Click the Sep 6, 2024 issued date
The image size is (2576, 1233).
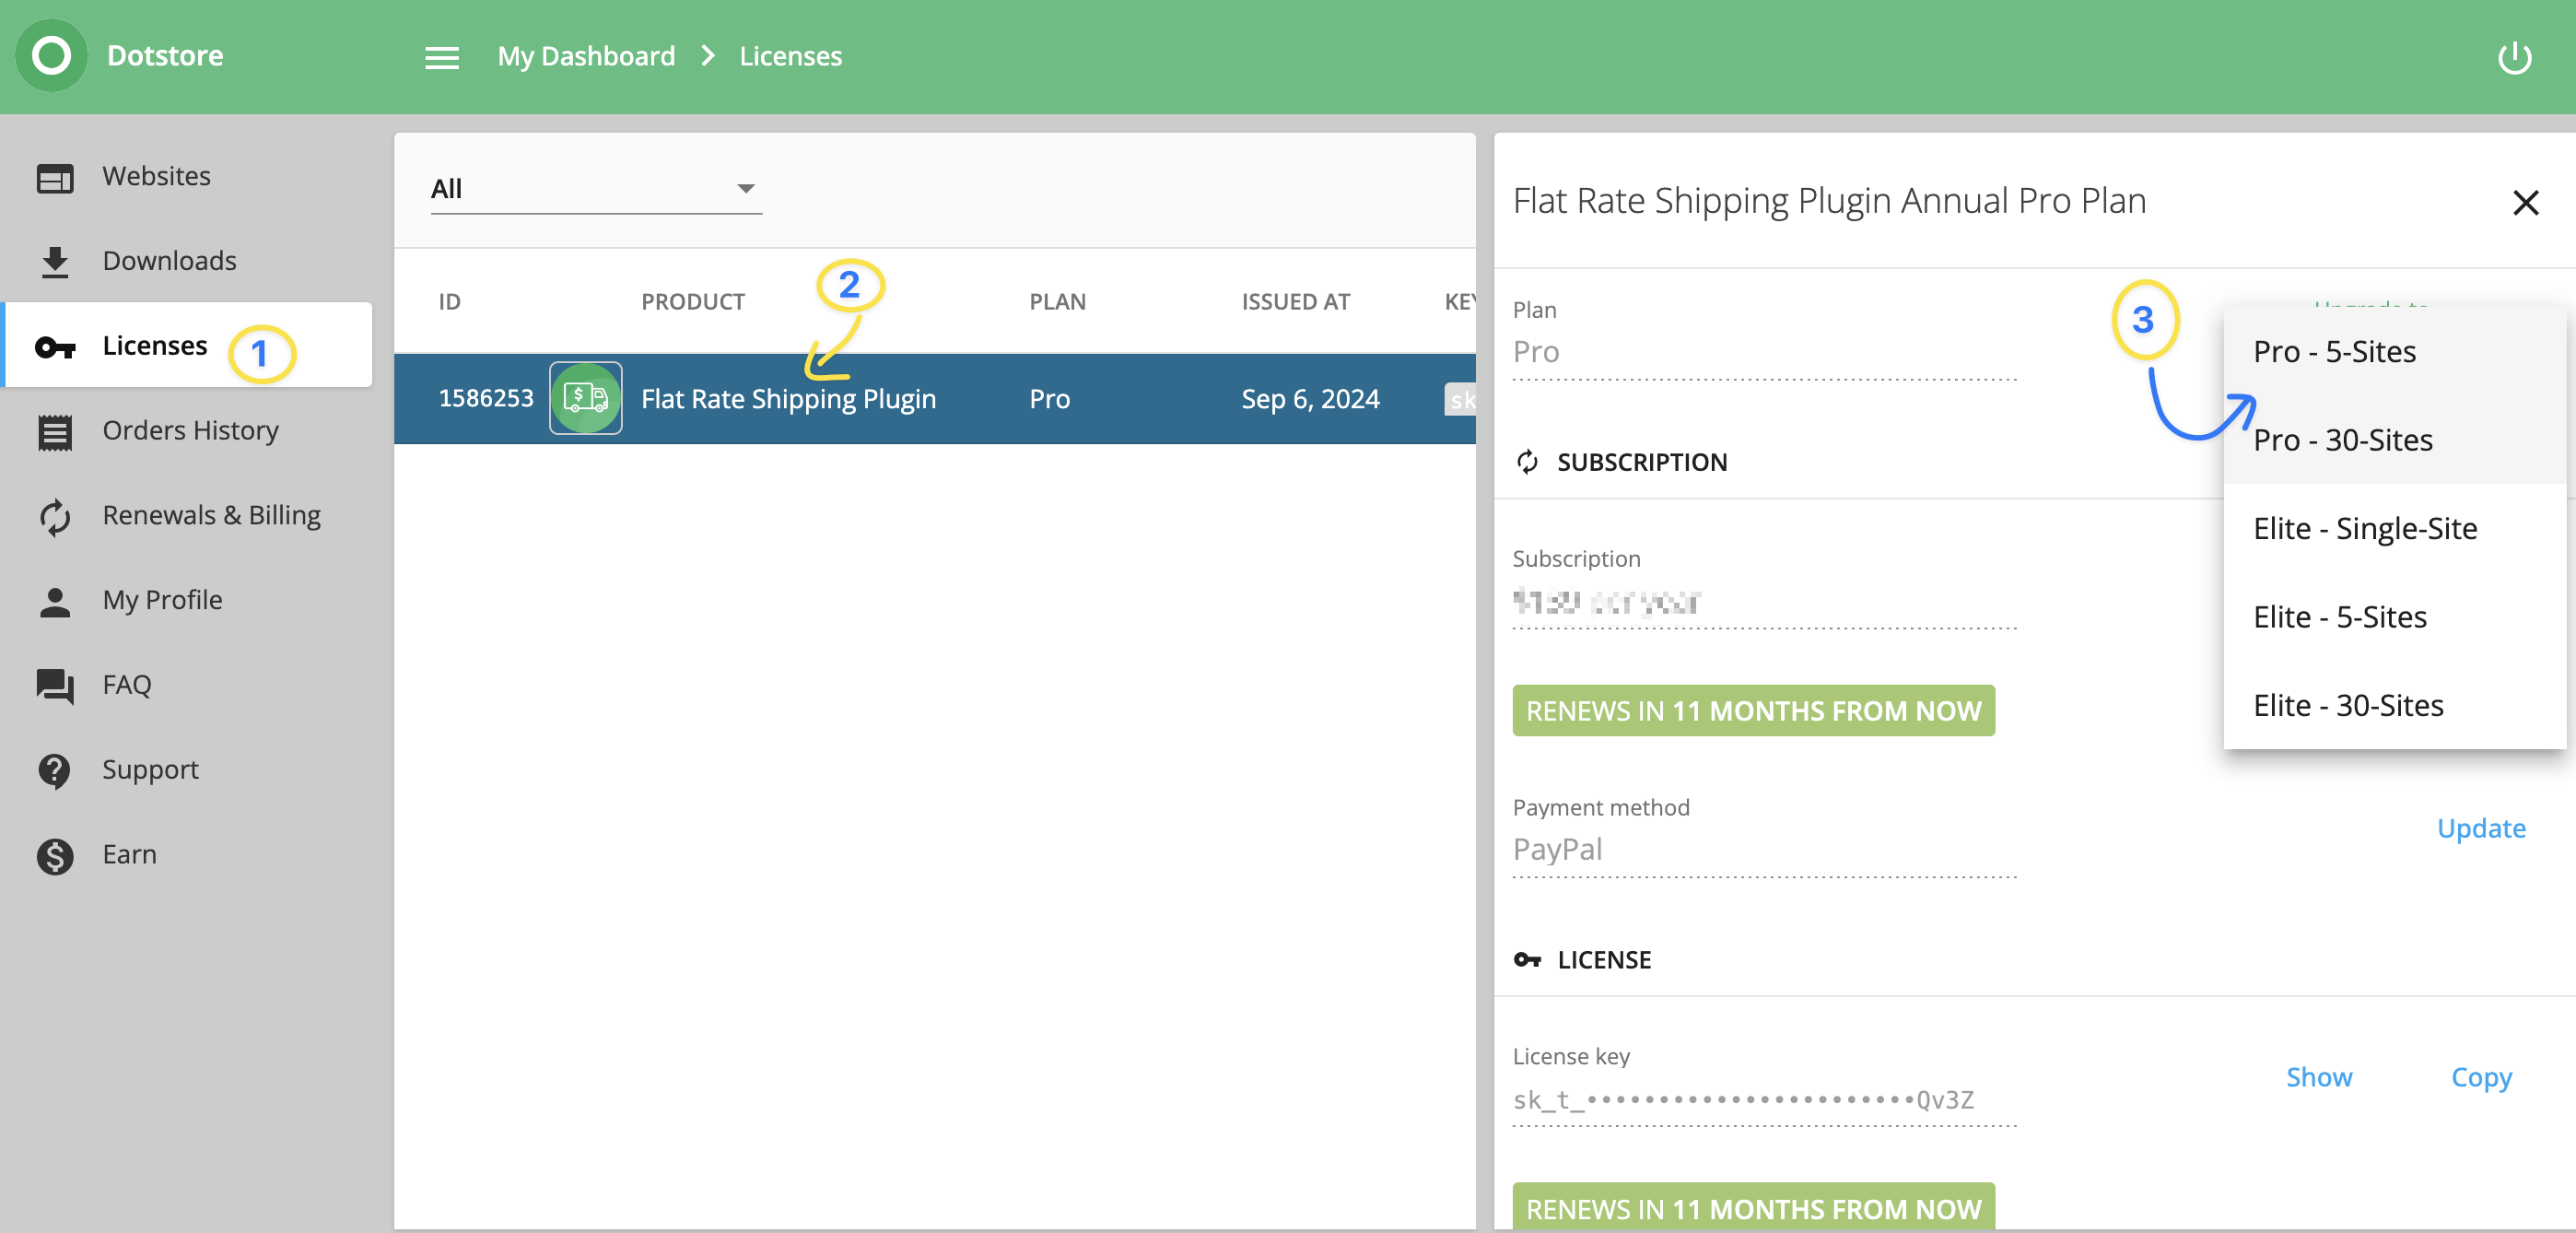[x=1310, y=399]
